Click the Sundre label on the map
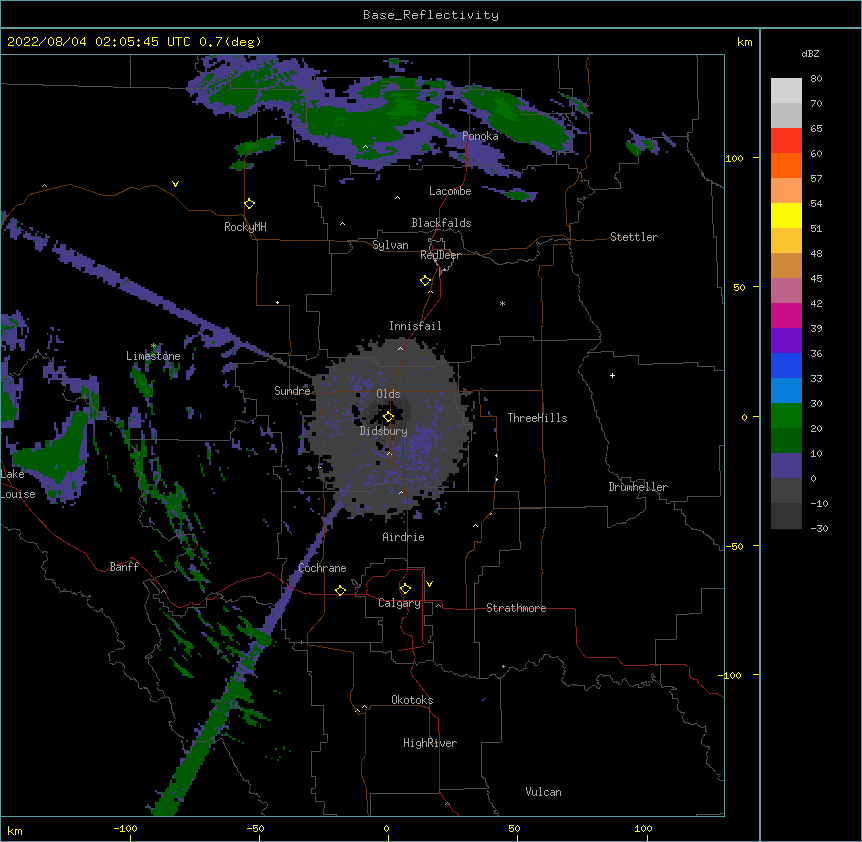 pyautogui.click(x=292, y=391)
